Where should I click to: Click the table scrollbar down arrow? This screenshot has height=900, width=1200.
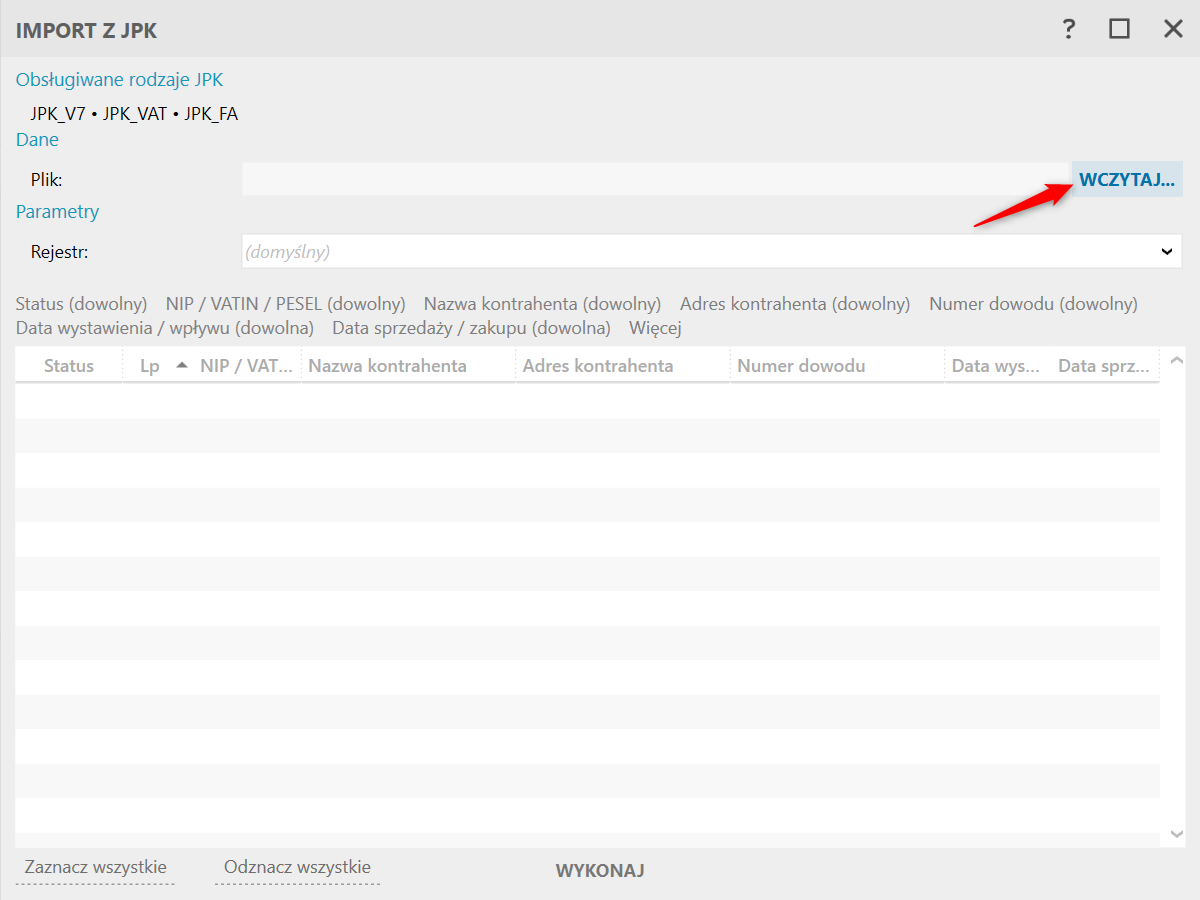click(1176, 833)
